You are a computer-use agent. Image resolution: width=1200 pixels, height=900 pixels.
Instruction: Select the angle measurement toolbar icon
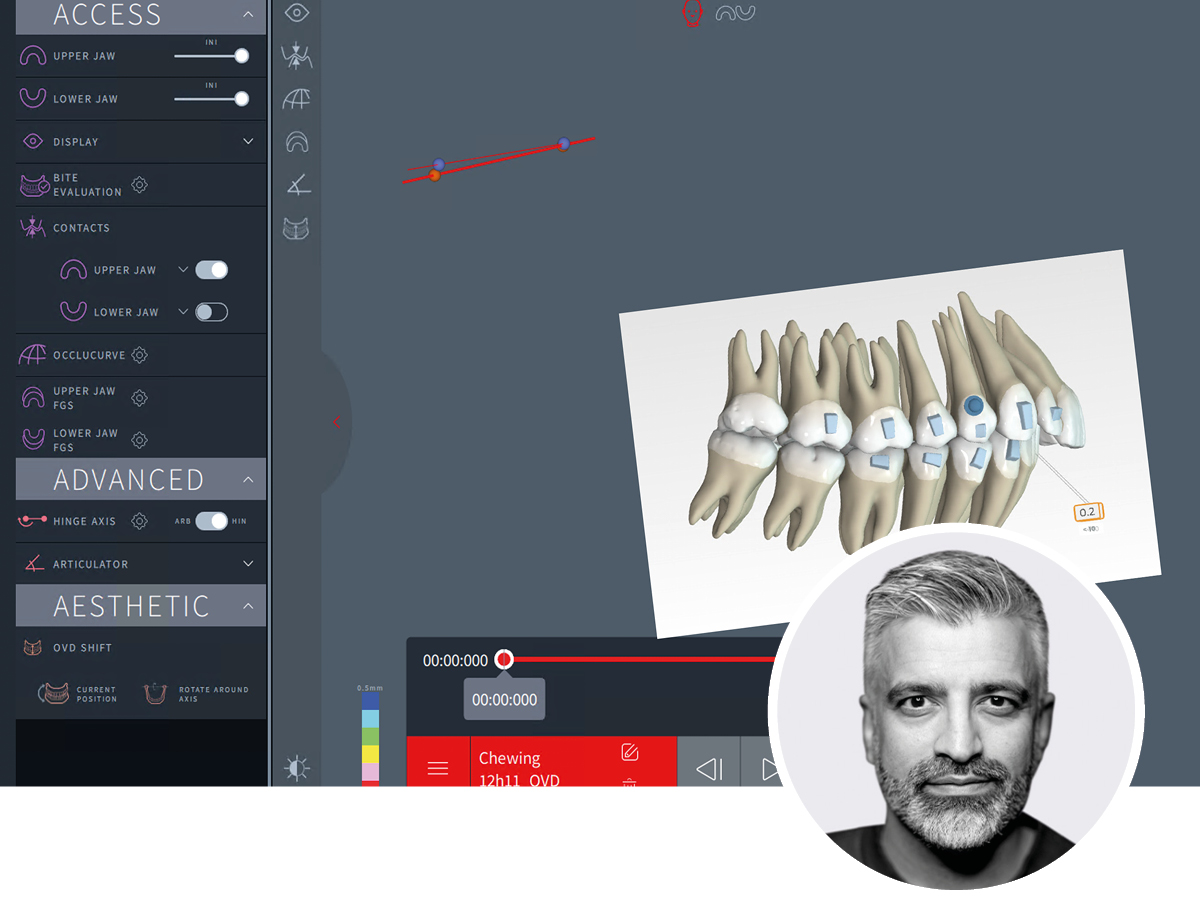click(x=295, y=185)
